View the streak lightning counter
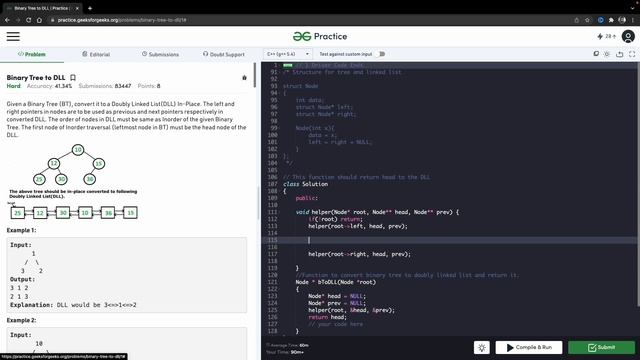 point(606,36)
